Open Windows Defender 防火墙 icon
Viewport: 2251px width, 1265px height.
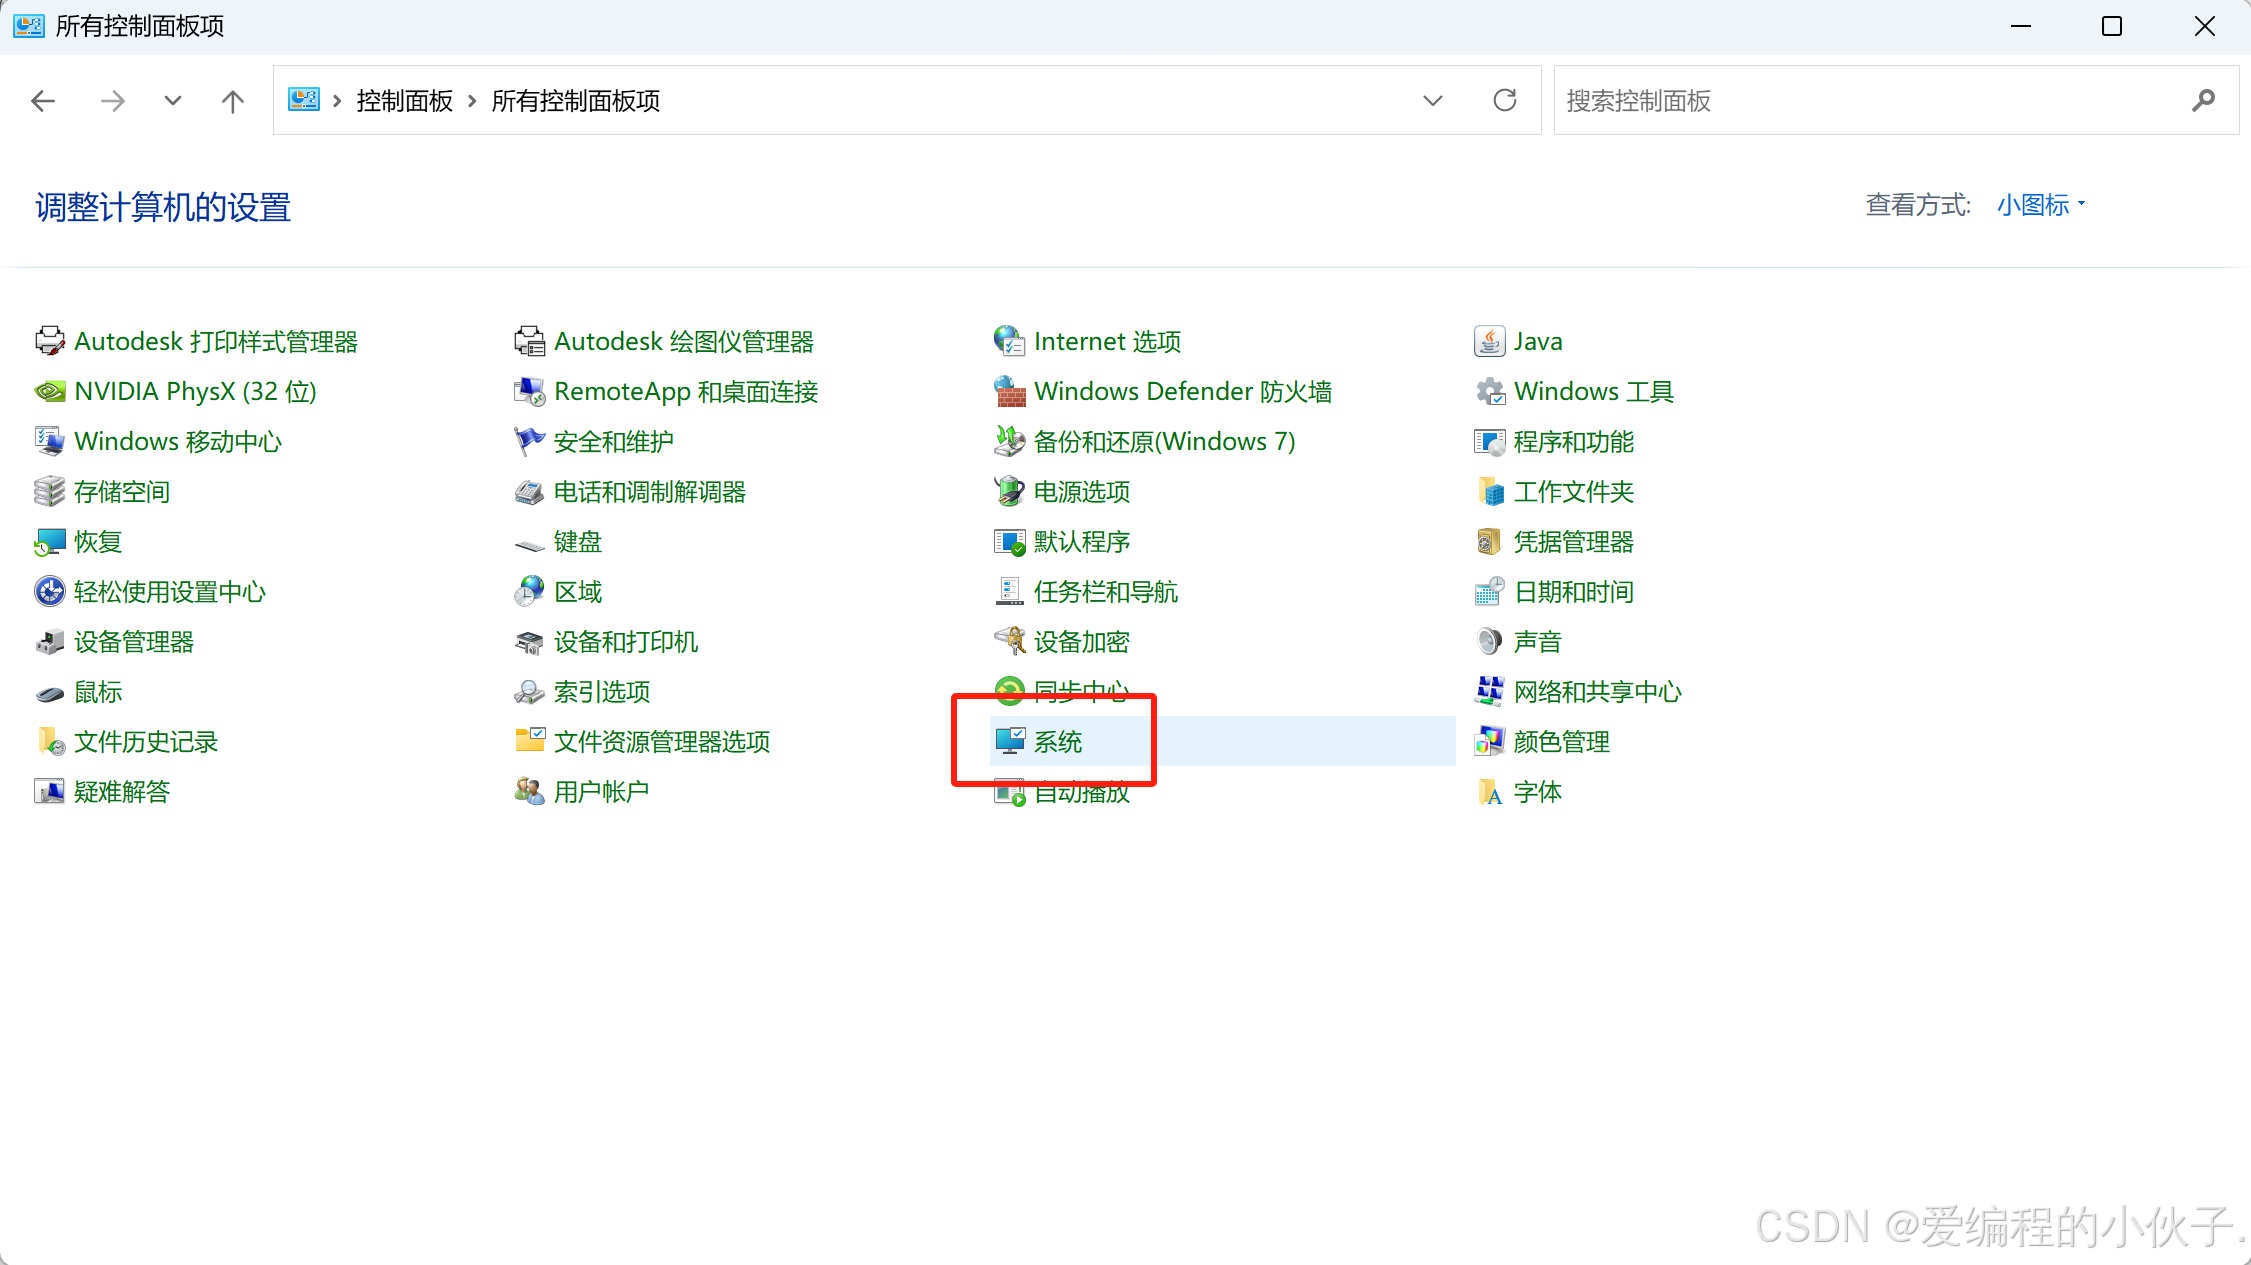[x=1010, y=391]
